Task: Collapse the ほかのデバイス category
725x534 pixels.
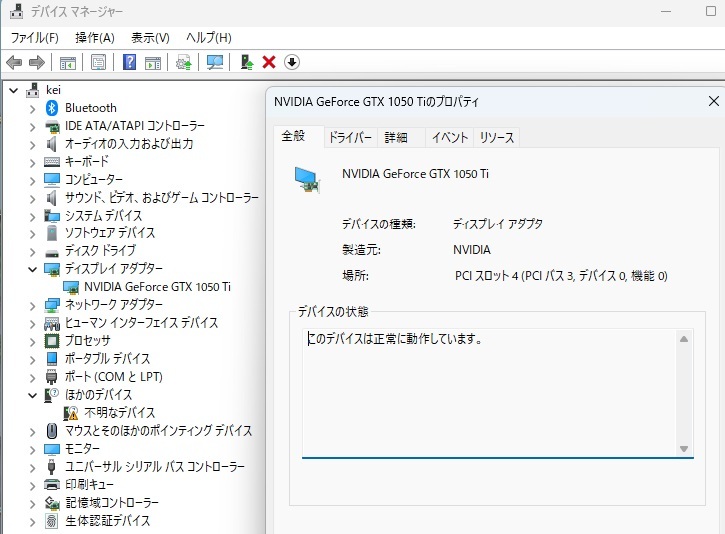Action: [32, 395]
